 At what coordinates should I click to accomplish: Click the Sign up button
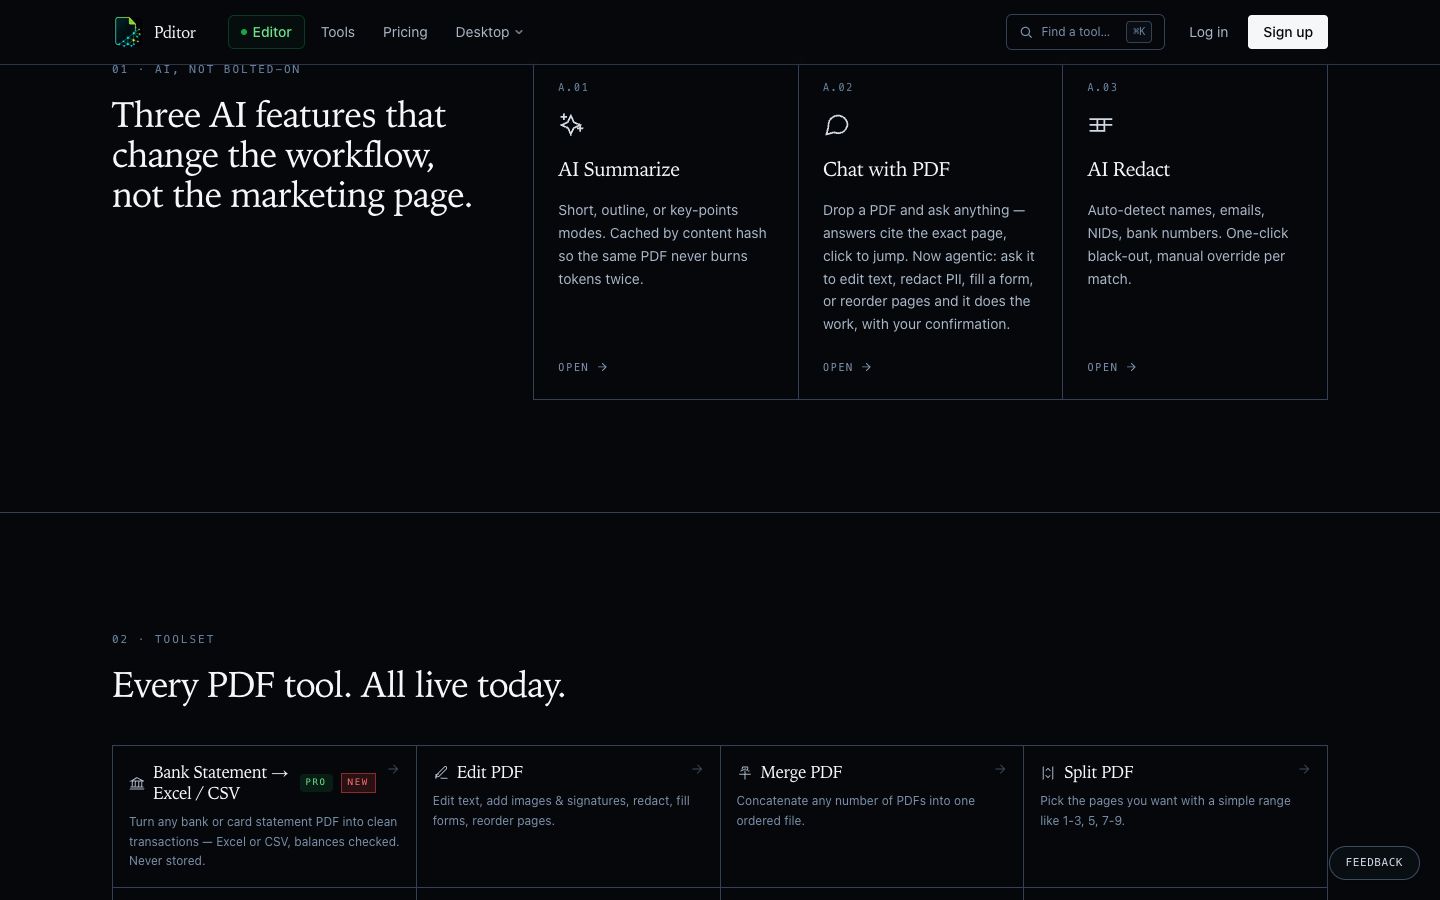pyautogui.click(x=1288, y=32)
